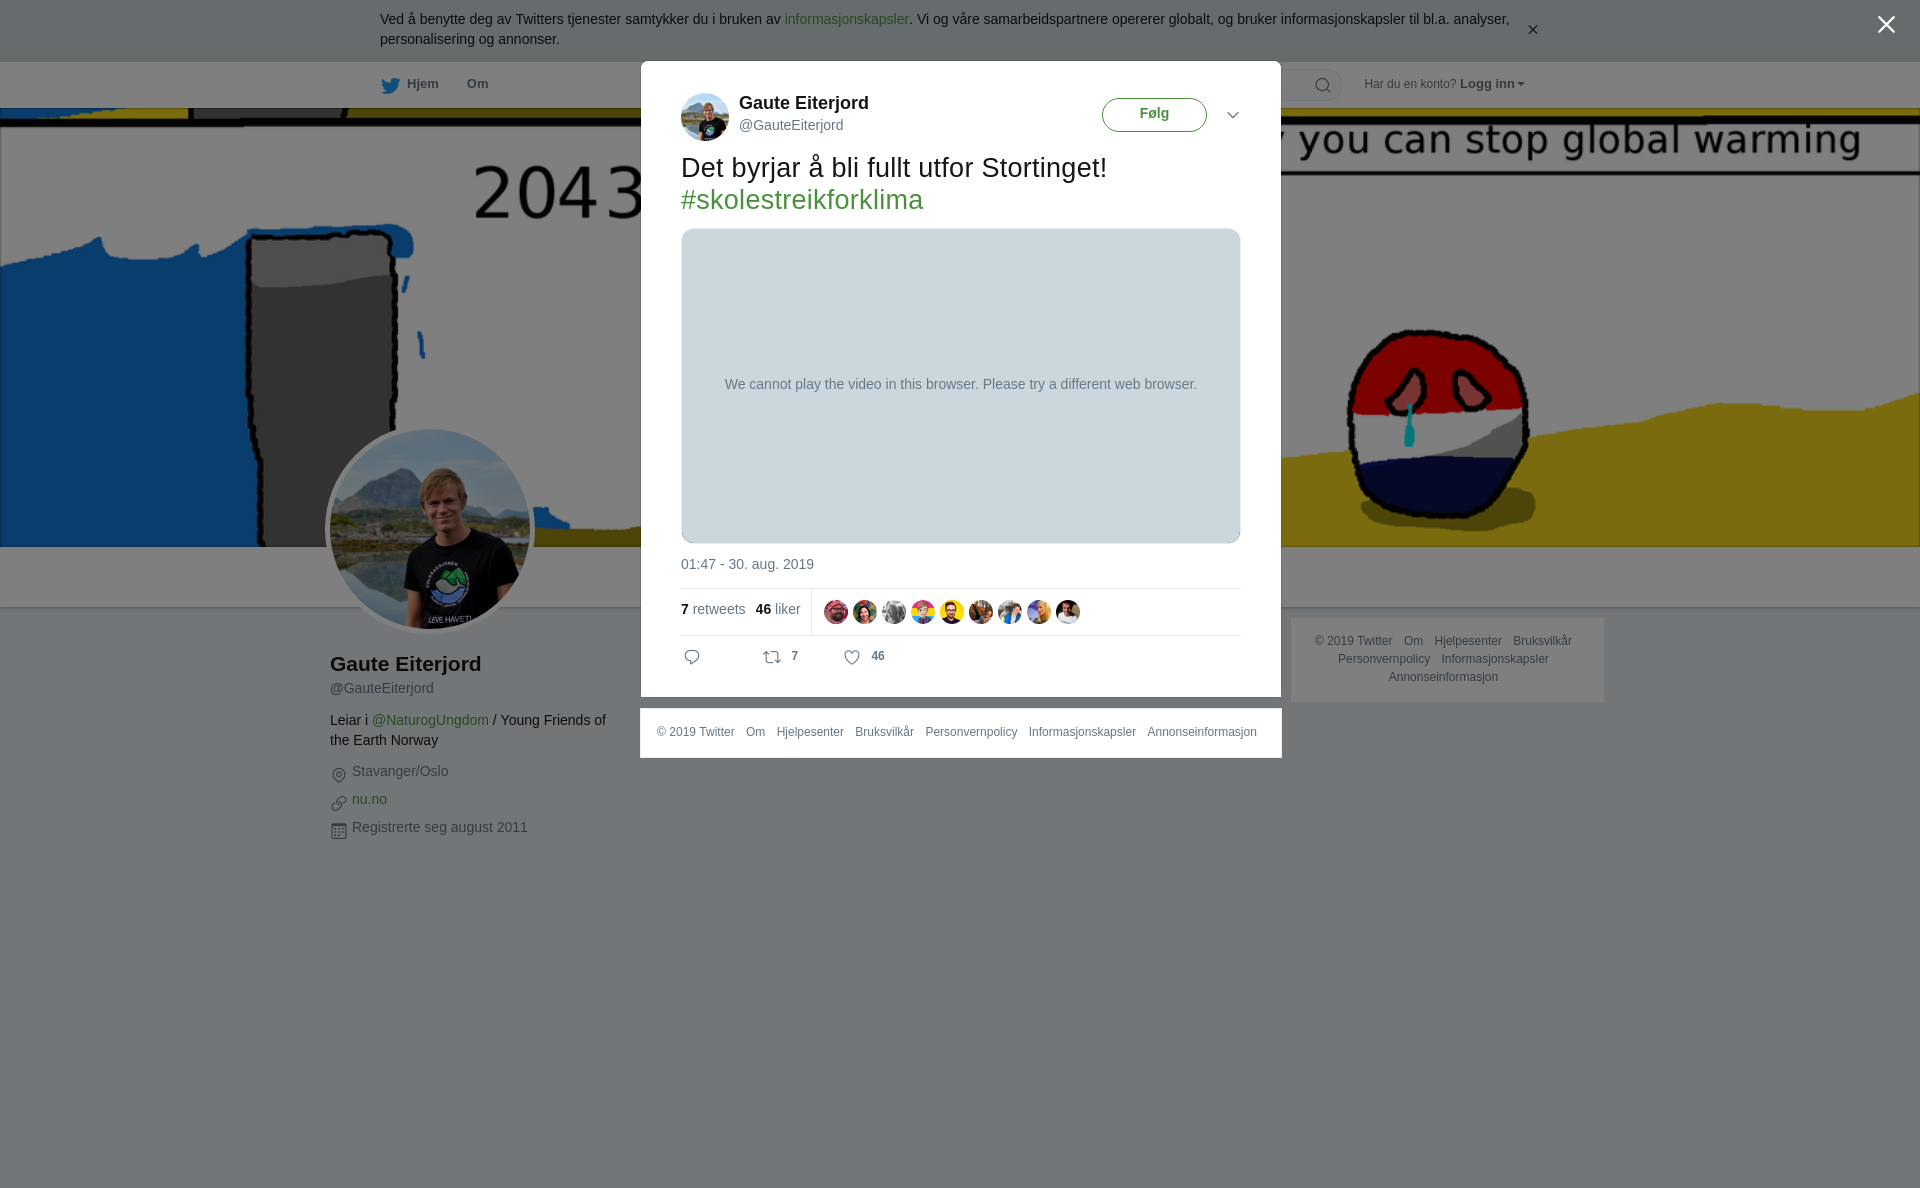Open the Logg inn dropdown
Image resolution: width=1920 pixels, height=1188 pixels.
point(1492,84)
